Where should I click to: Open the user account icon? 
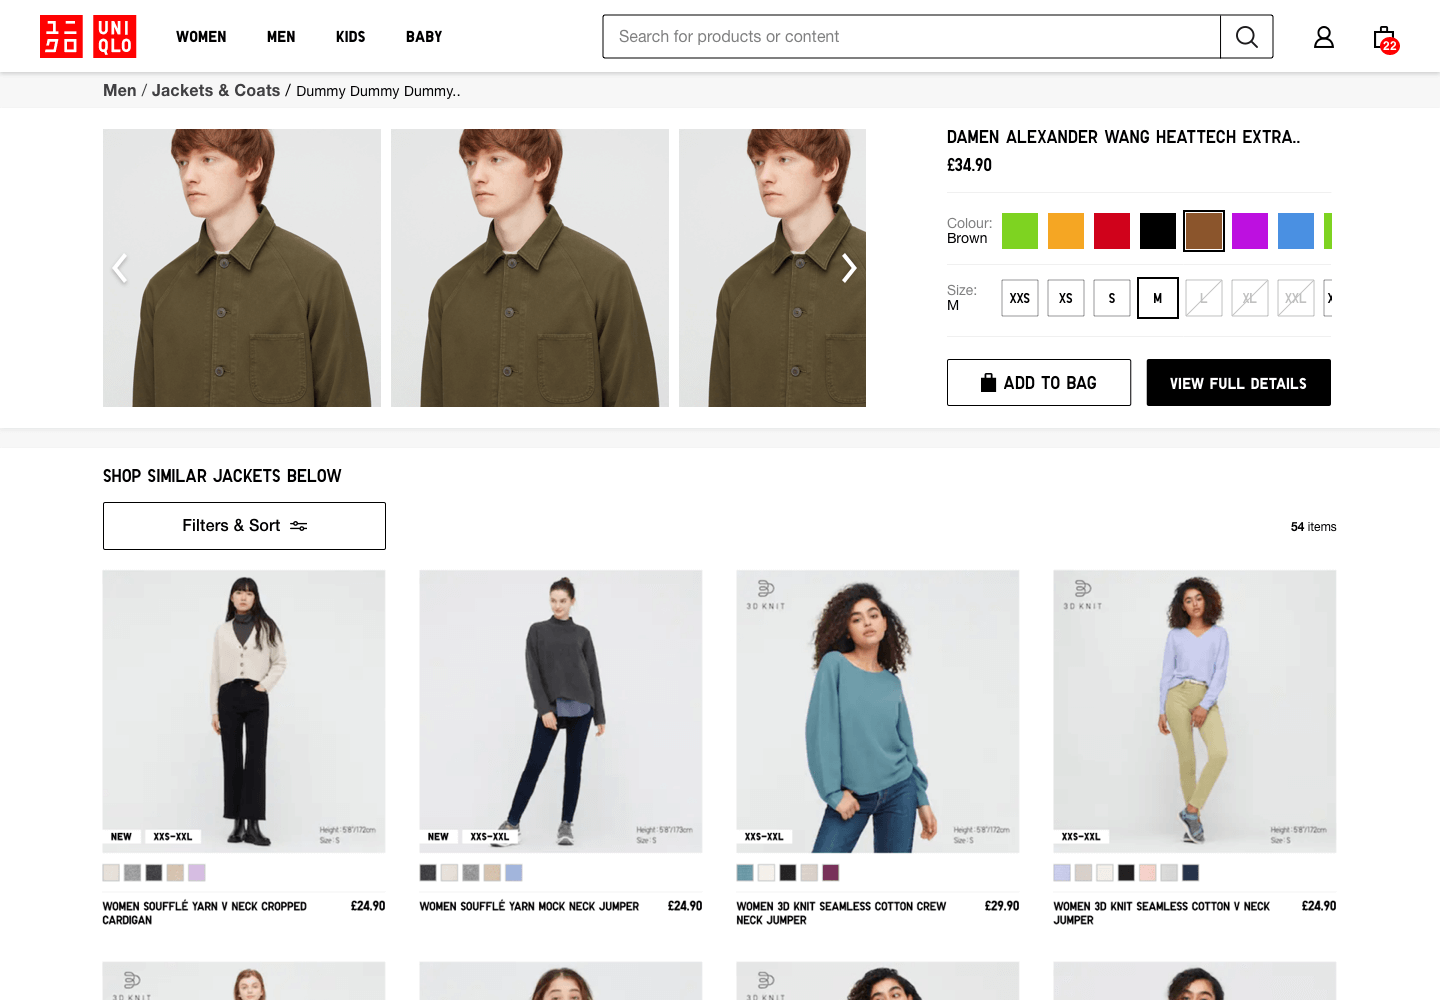[x=1324, y=37]
